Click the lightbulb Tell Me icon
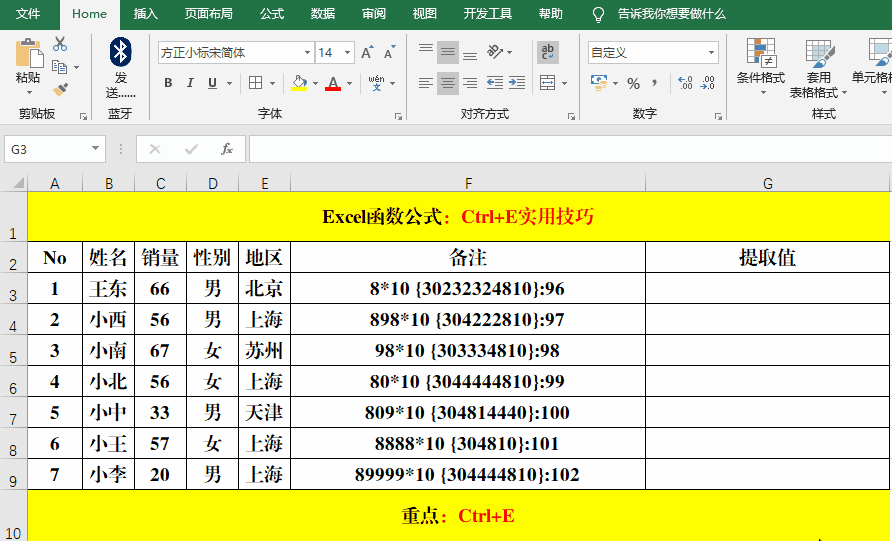 (598, 14)
